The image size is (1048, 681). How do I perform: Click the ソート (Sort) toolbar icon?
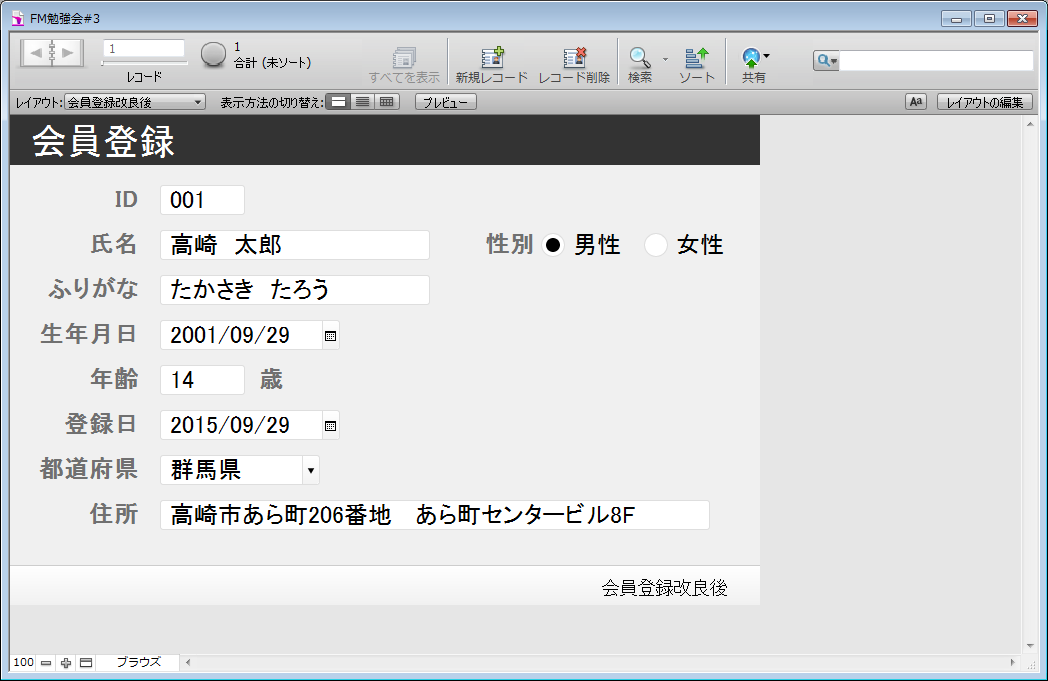click(697, 58)
